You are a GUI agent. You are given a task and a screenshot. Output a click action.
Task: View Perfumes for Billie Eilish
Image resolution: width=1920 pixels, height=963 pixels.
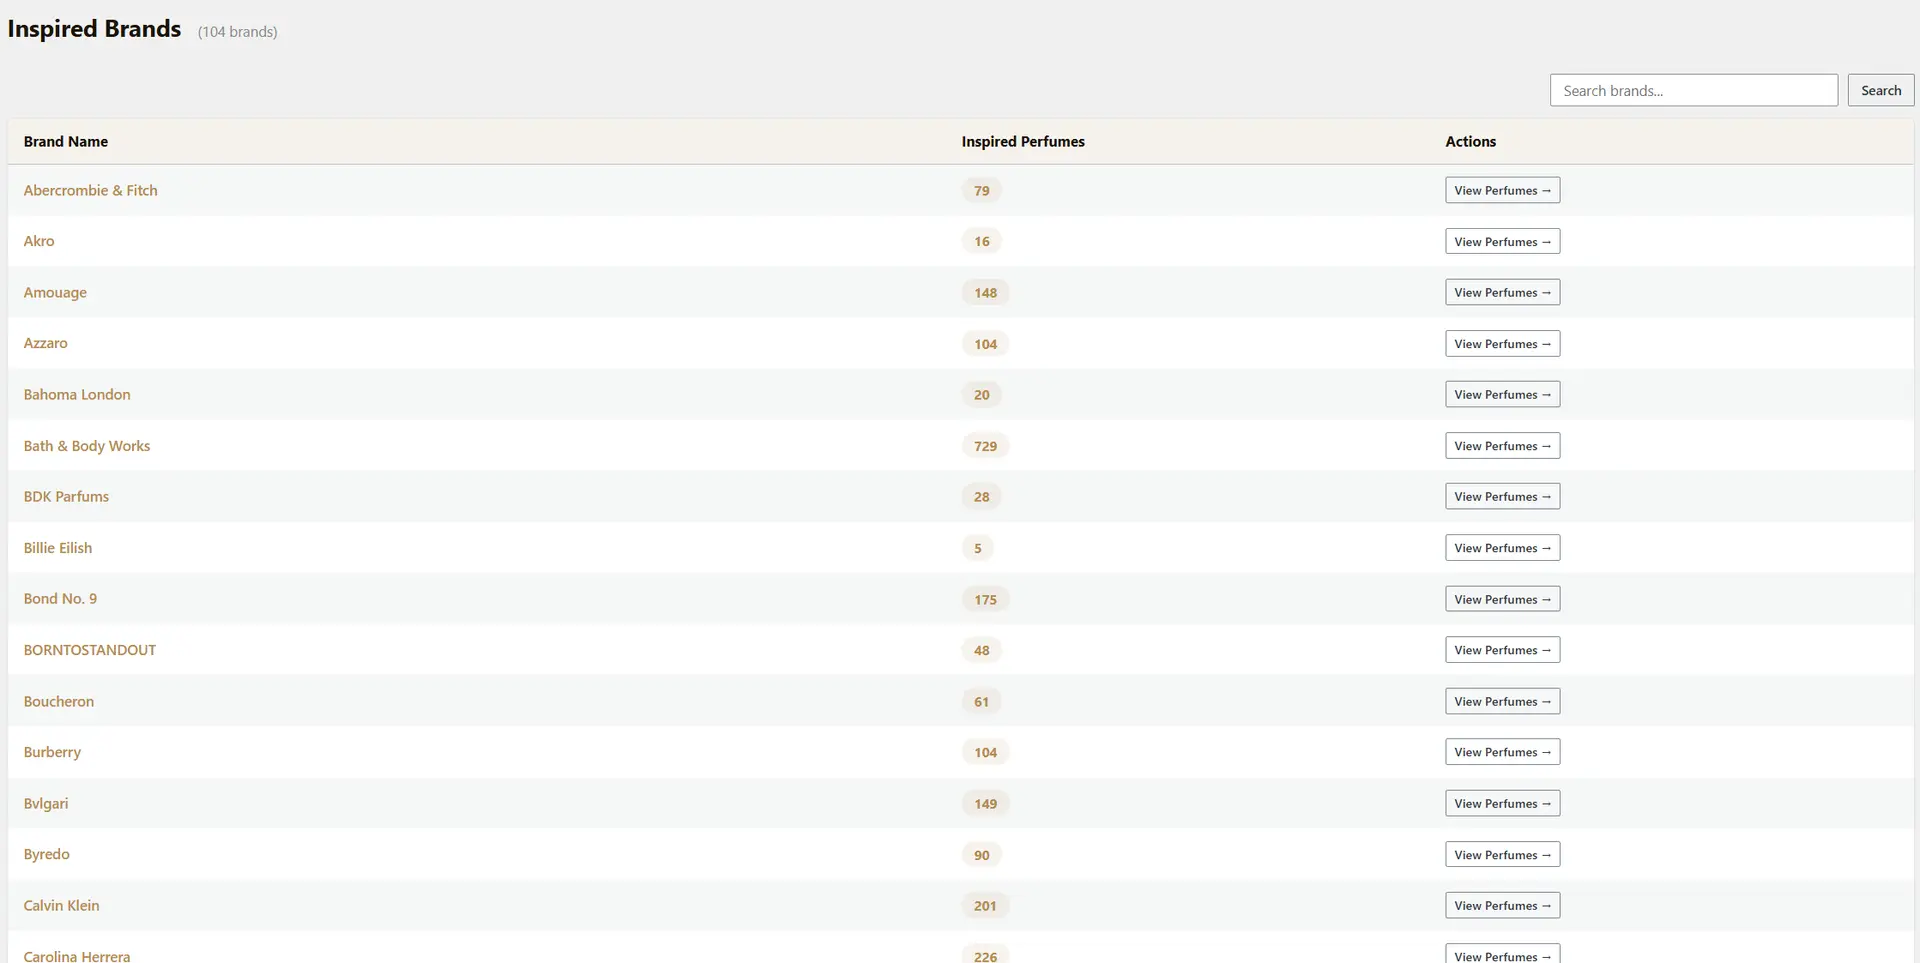[x=1502, y=547]
